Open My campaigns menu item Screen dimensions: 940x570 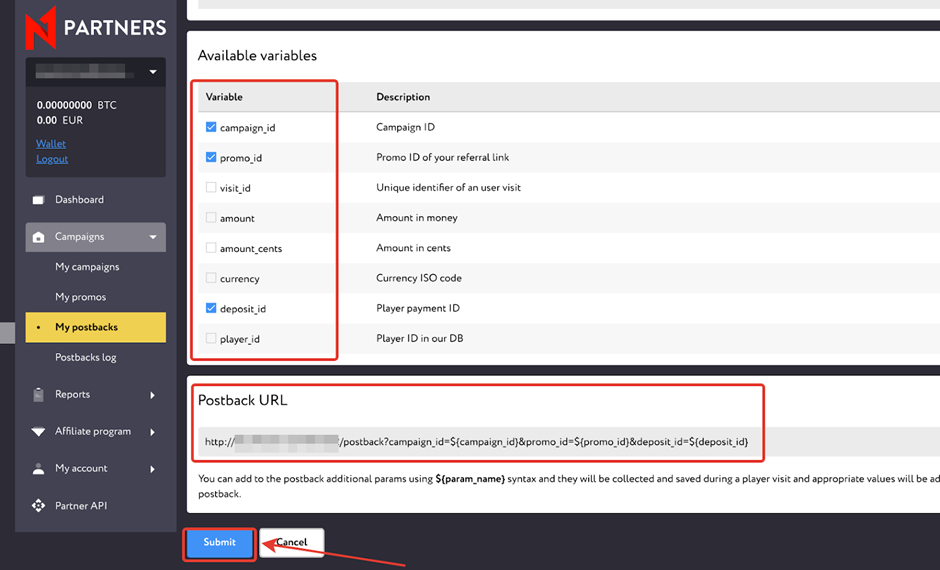coord(87,267)
